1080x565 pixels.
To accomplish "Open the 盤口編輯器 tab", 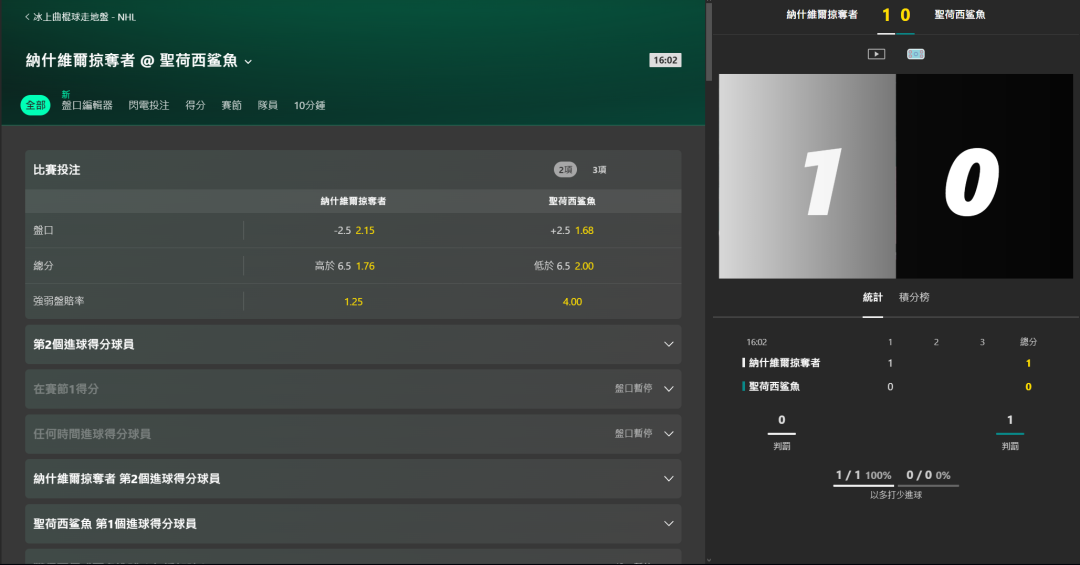I will pyautogui.click(x=87, y=105).
